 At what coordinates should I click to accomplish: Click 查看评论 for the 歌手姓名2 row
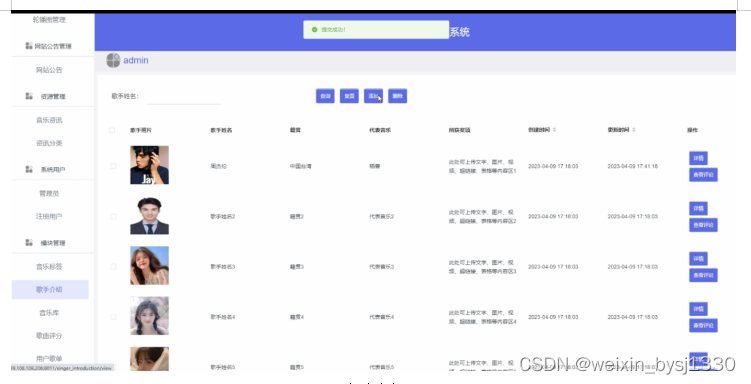[x=703, y=225]
